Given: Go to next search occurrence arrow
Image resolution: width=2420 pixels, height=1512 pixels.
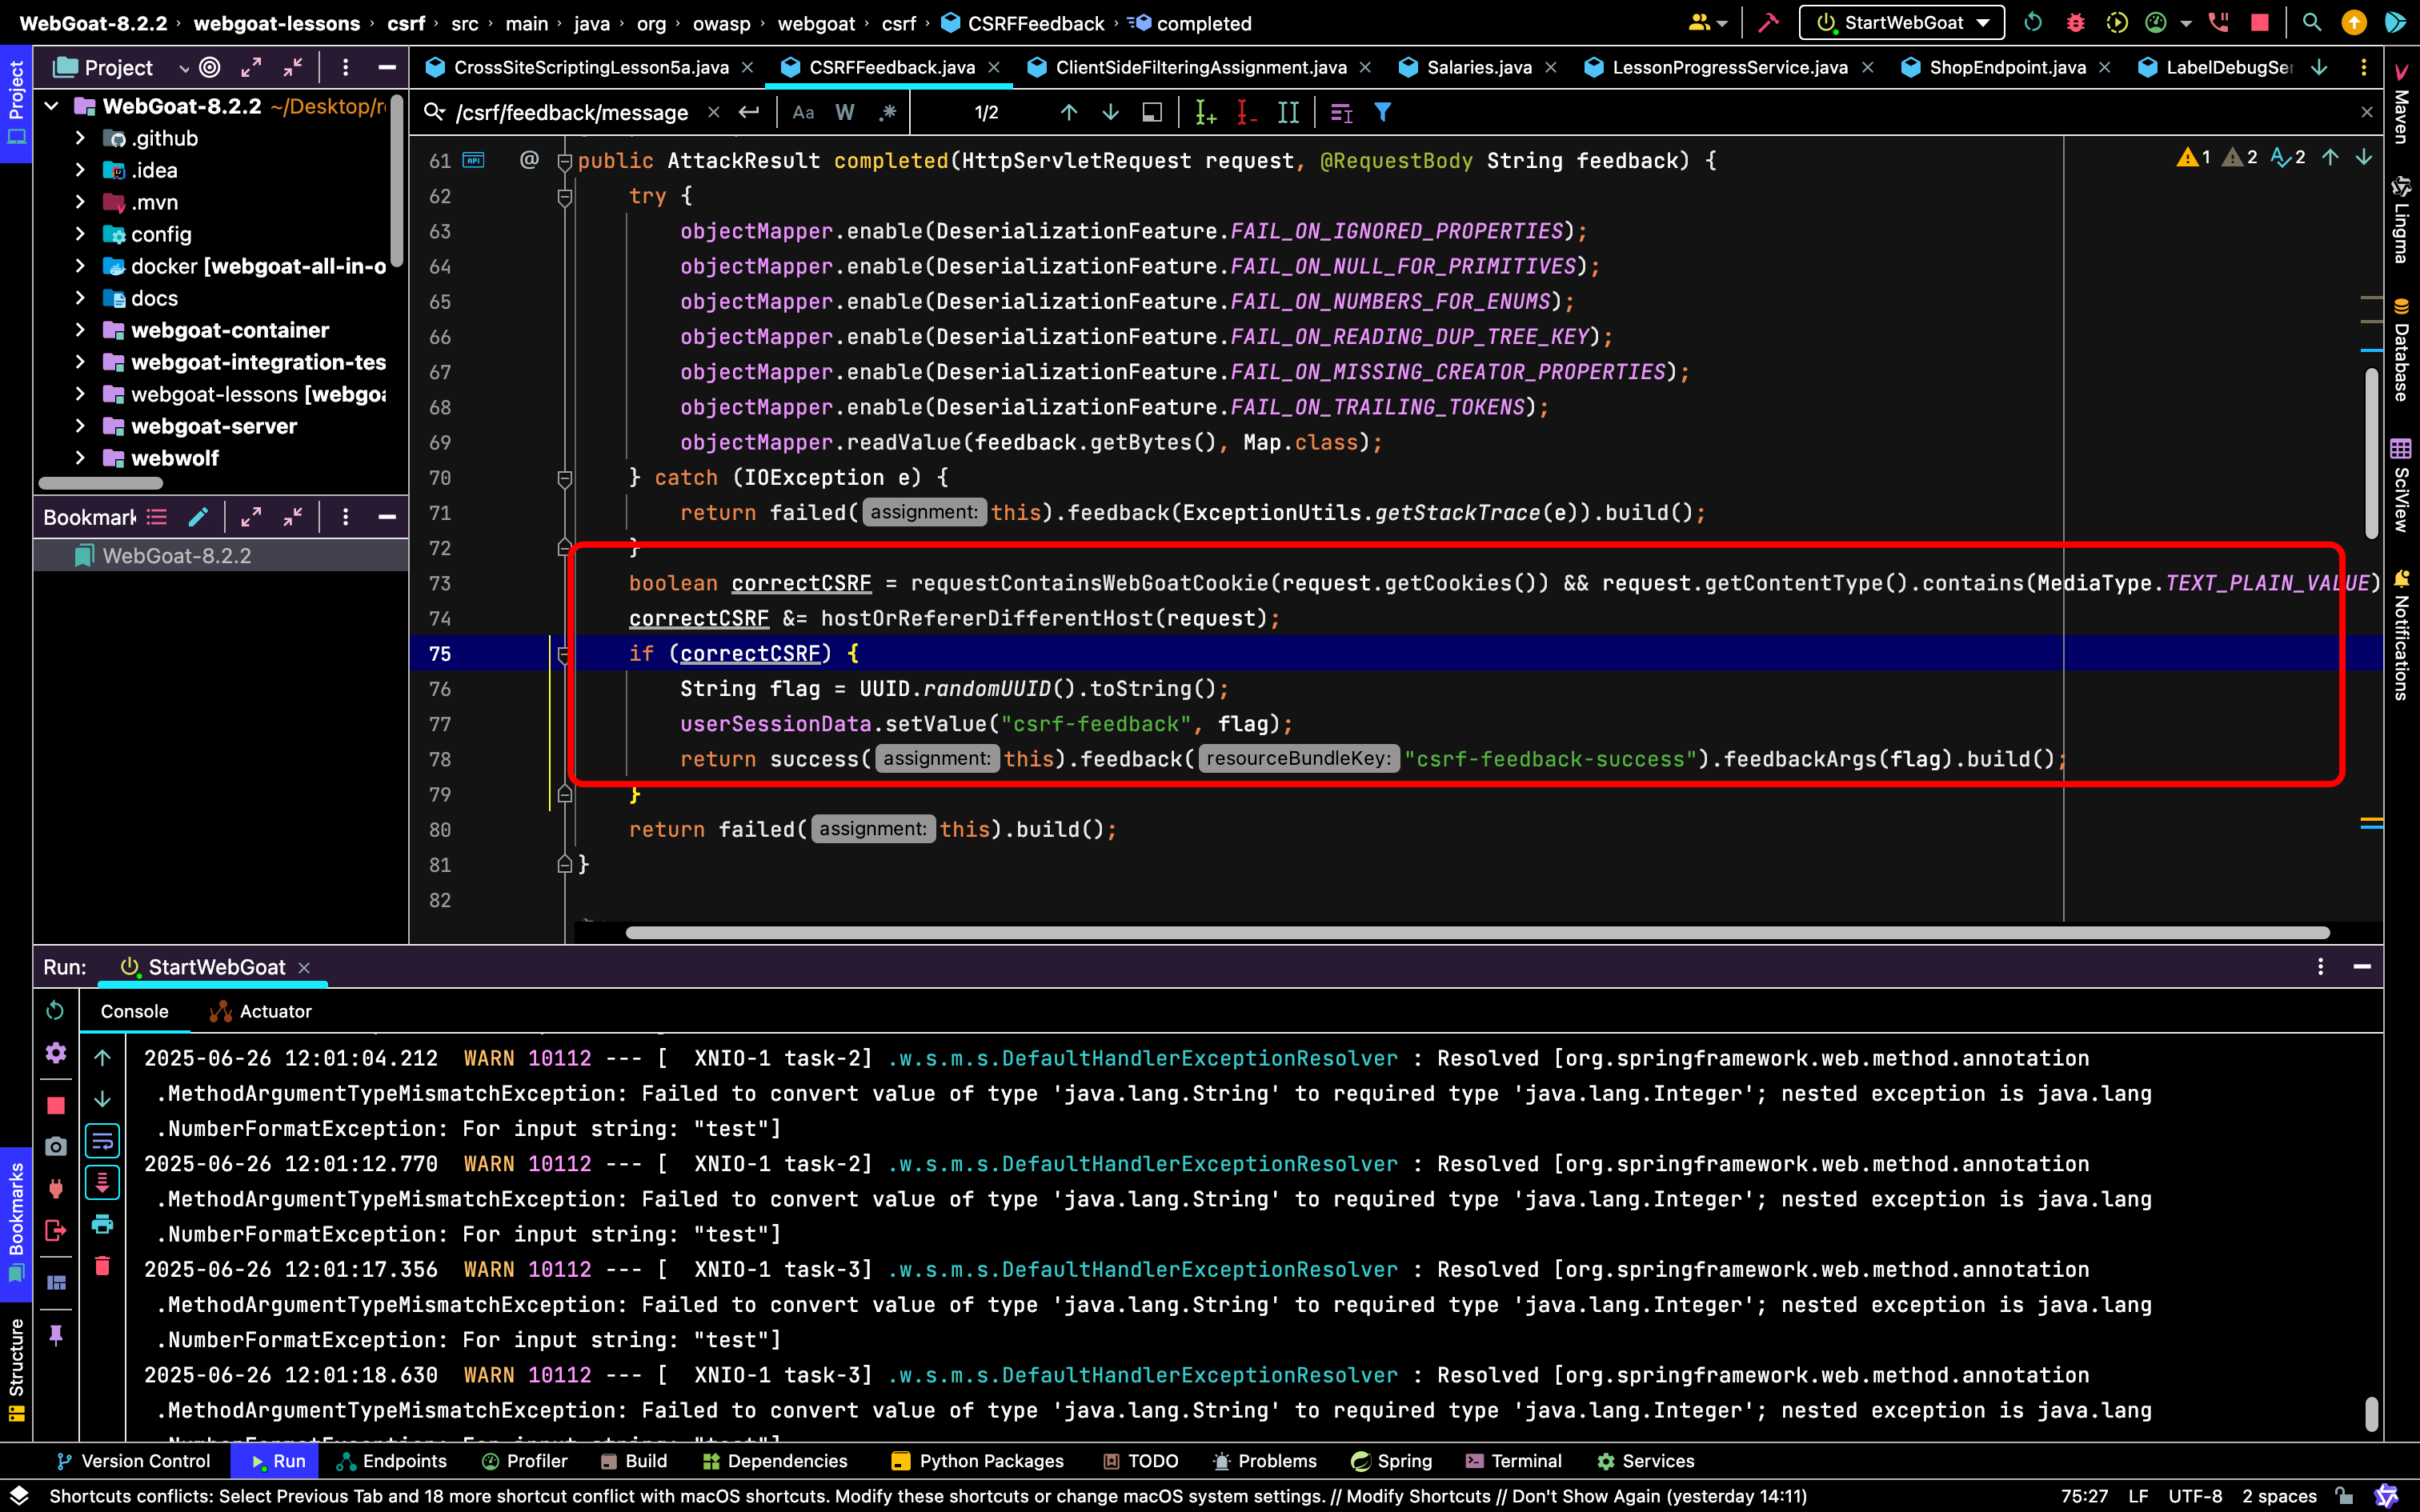Looking at the screenshot, I should (1110, 112).
